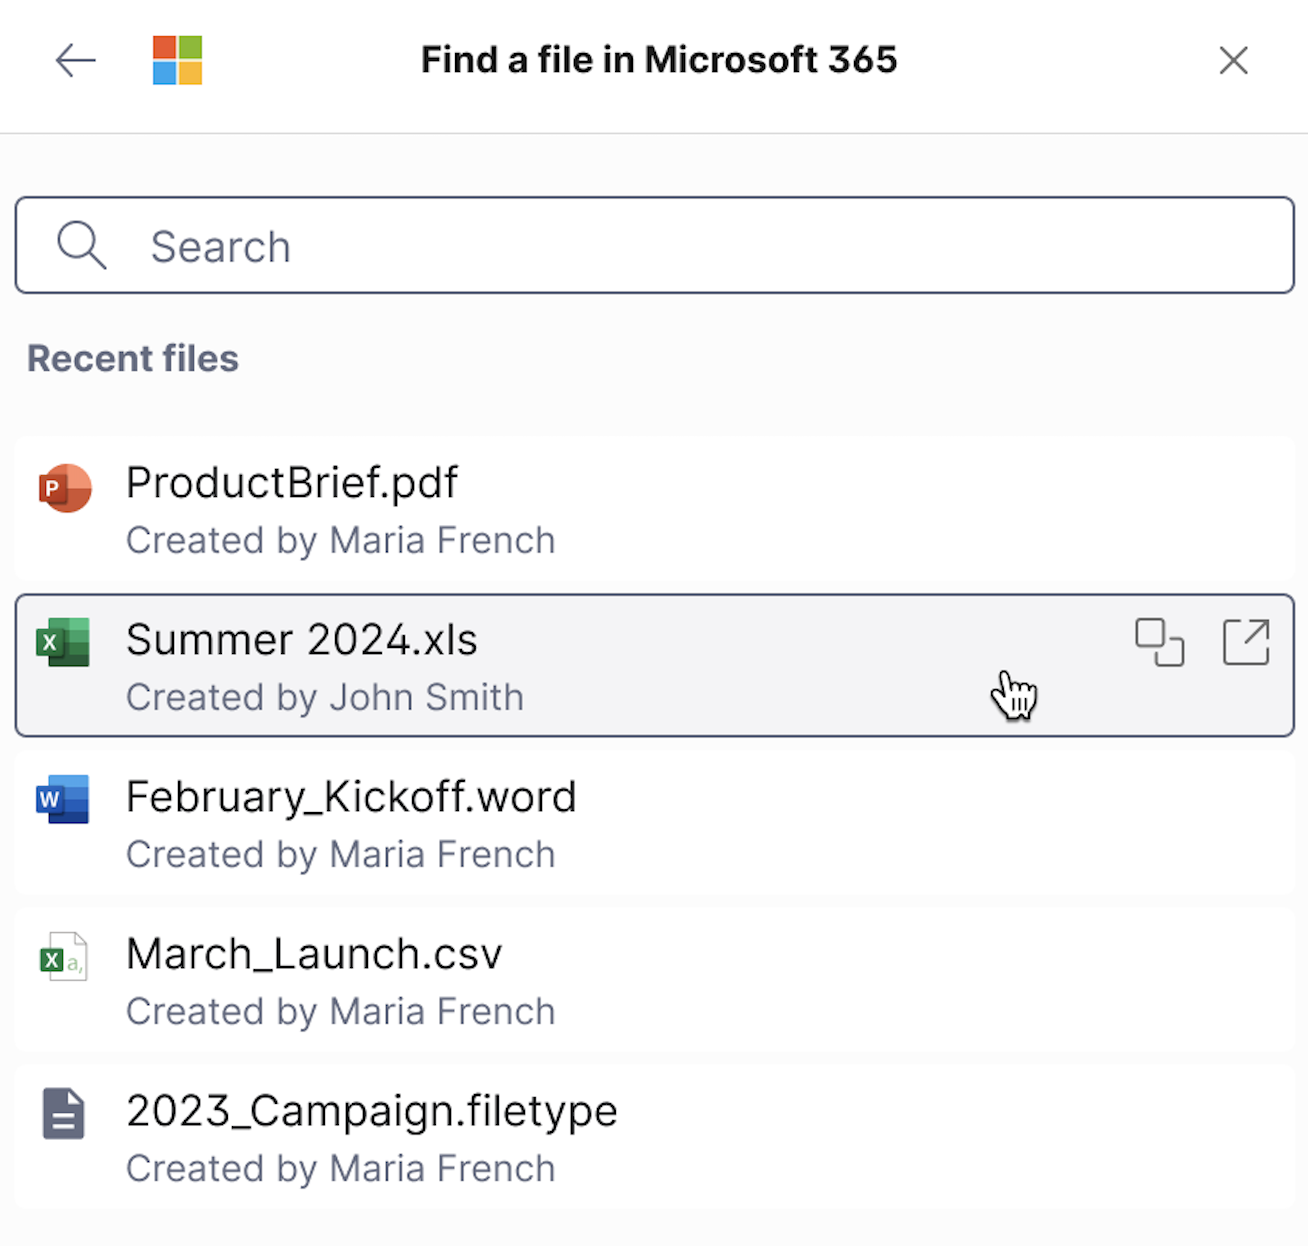Select the March_Launch.csv file name

[x=314, y=954]
